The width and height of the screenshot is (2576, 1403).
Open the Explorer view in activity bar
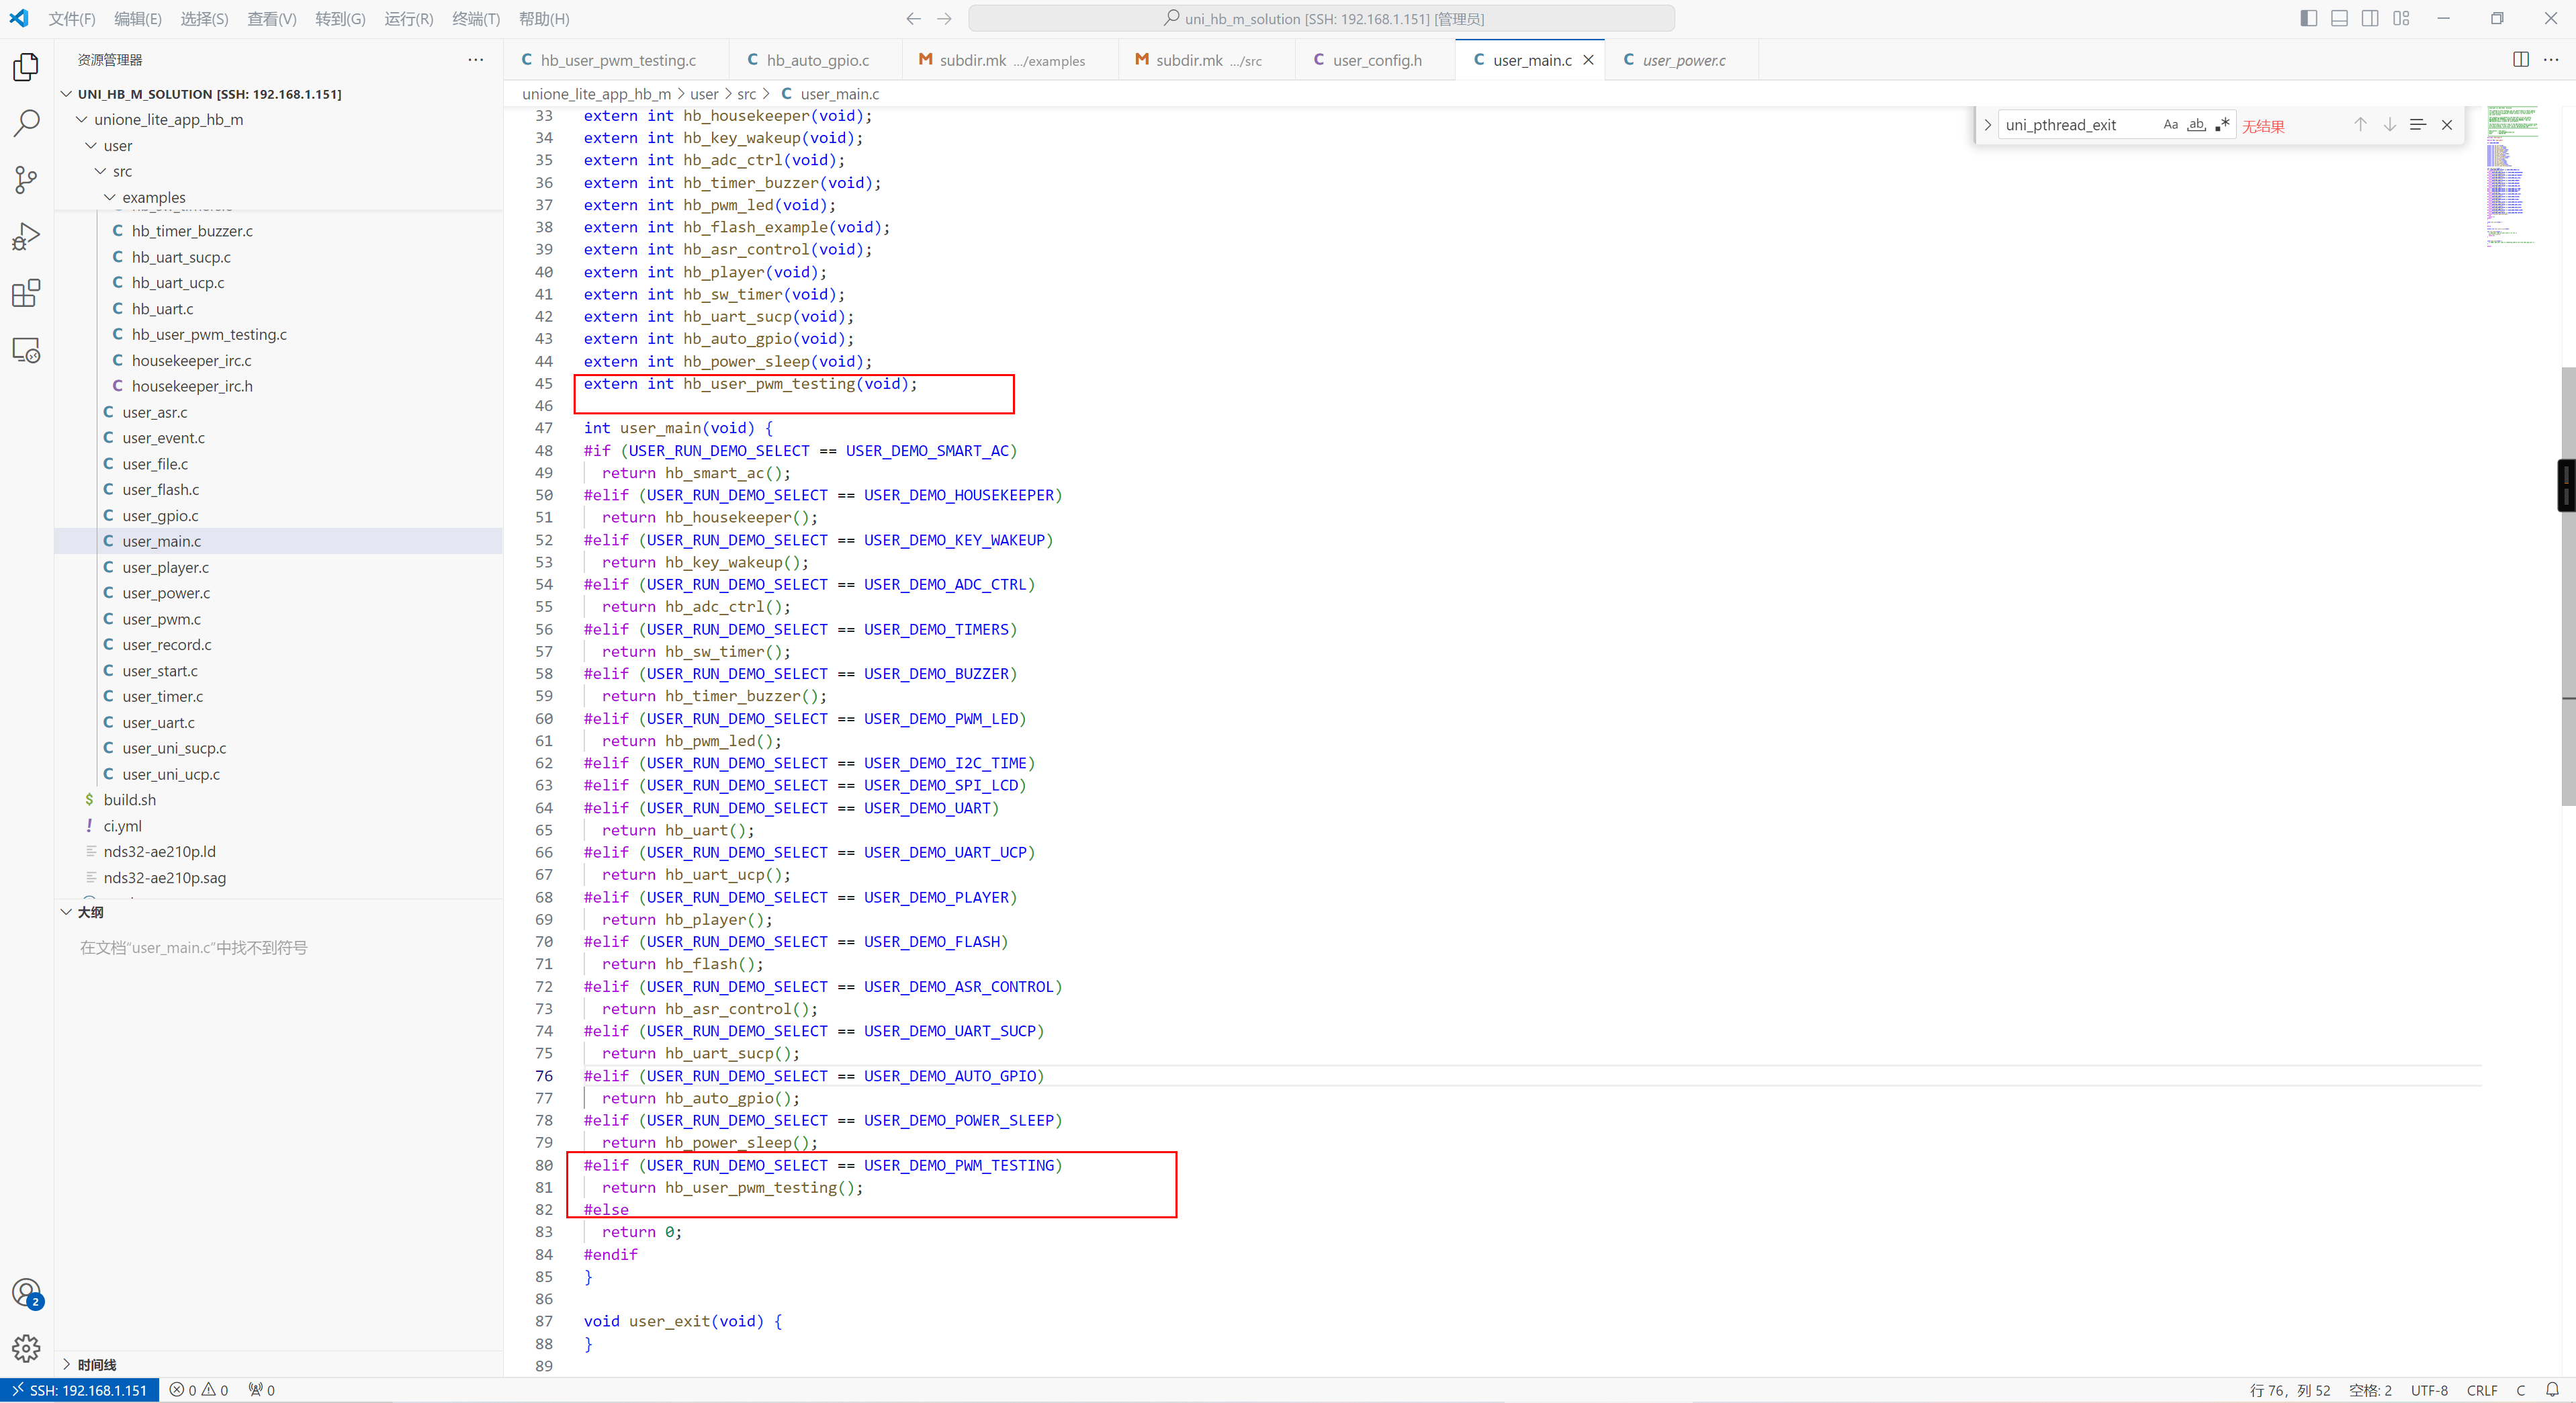pos(26,67)
